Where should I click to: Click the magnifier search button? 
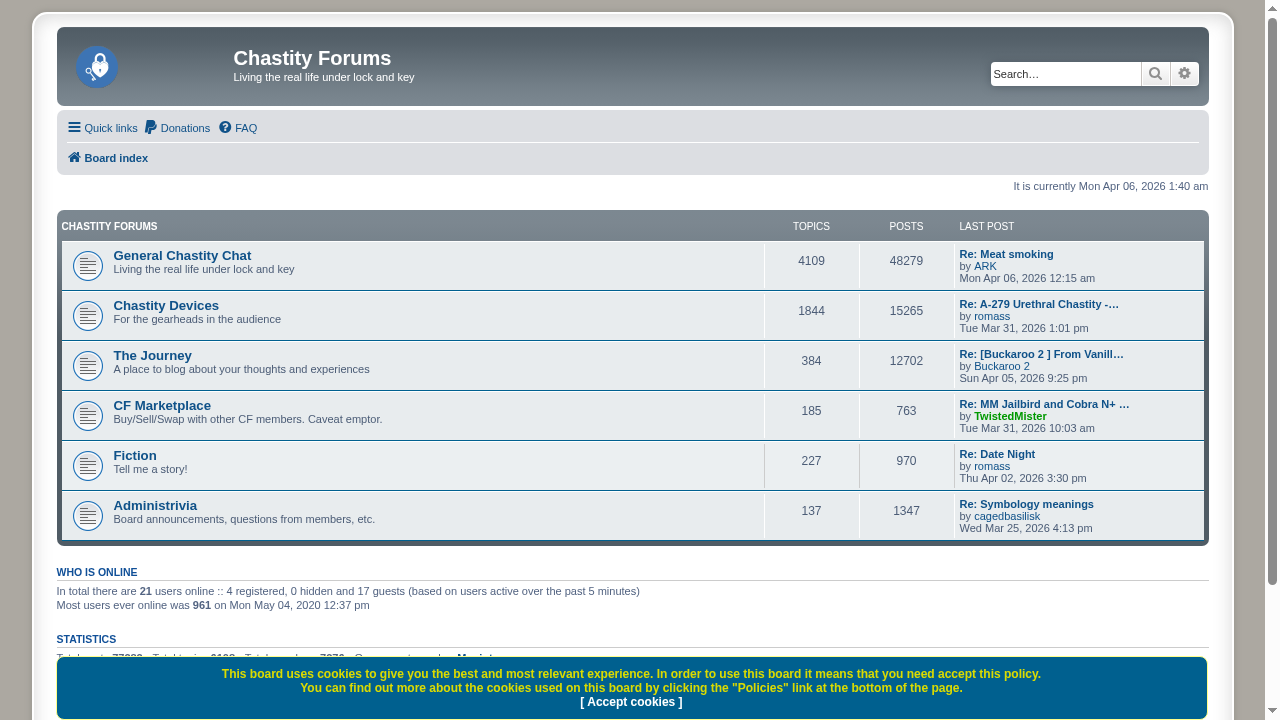pos(1155,74)
